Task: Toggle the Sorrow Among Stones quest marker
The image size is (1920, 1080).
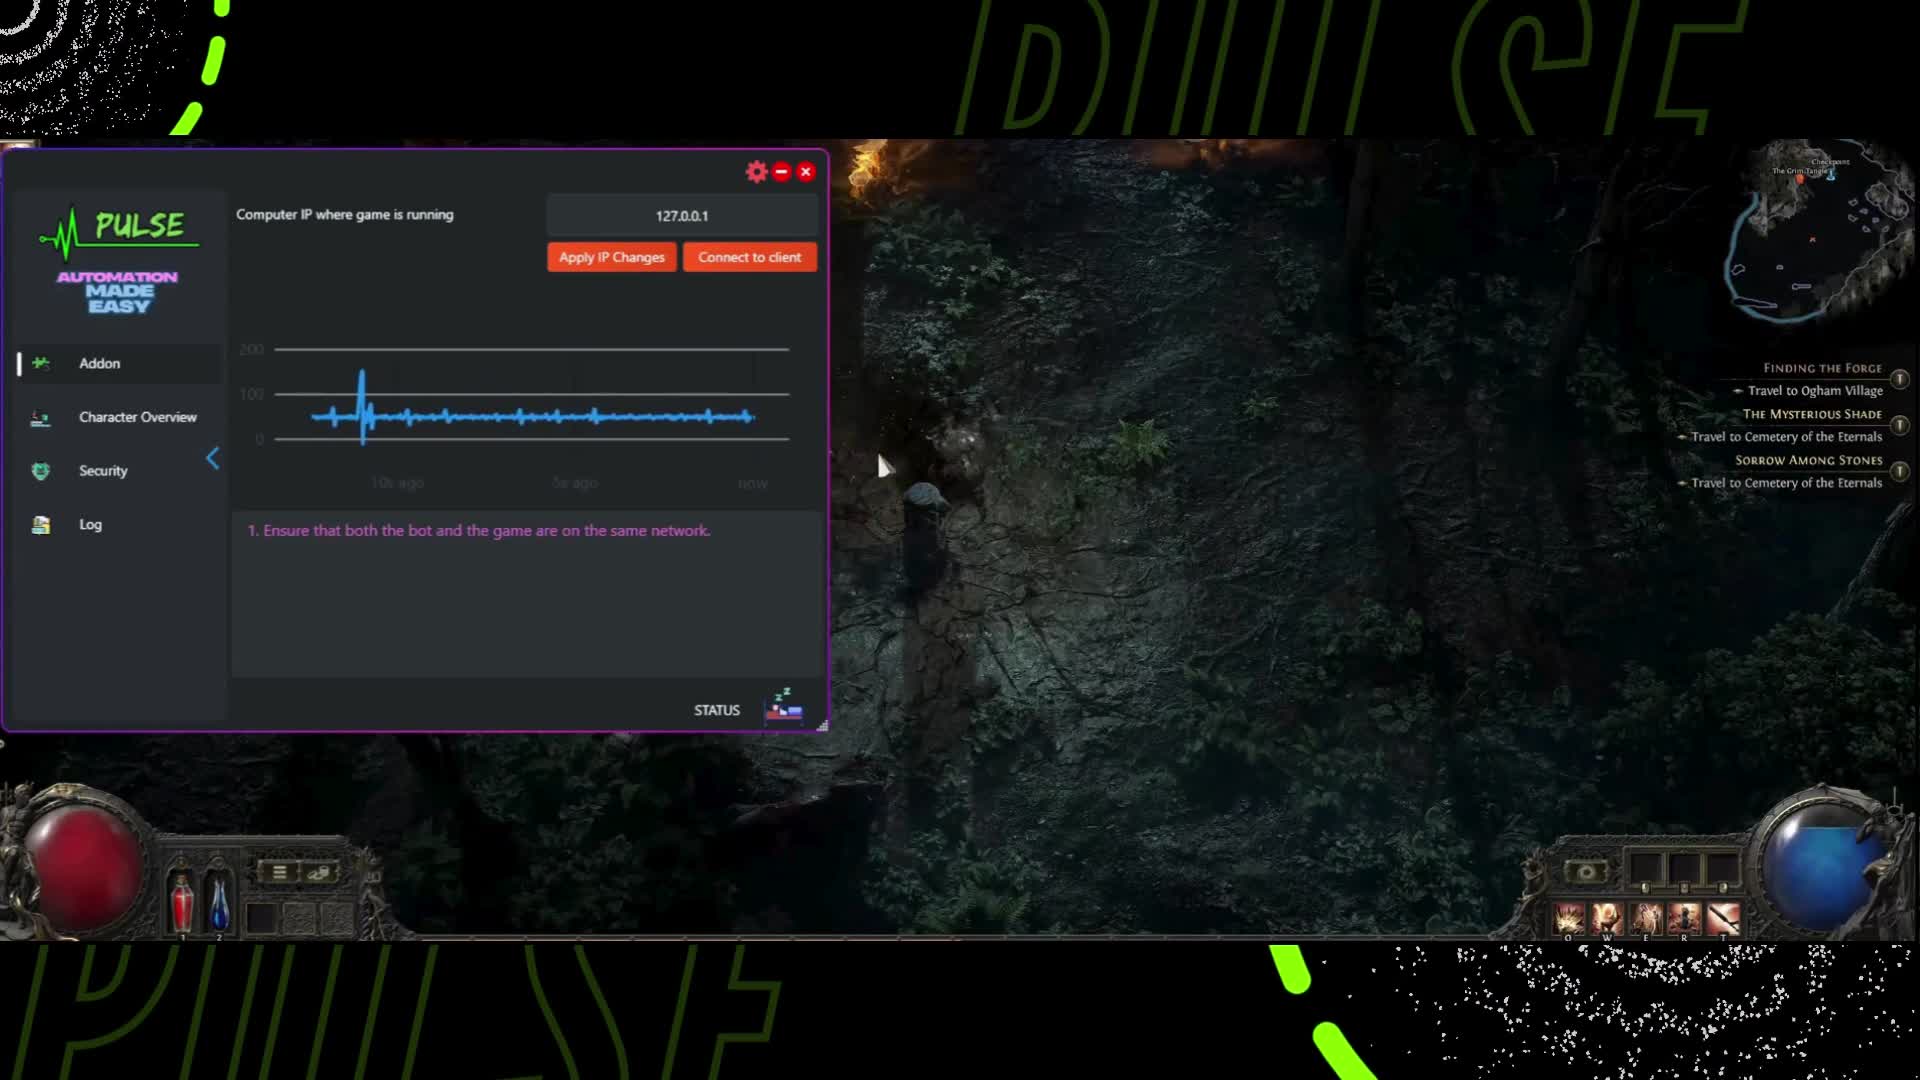Action: pyautogui.click(x=1900, y=472)
